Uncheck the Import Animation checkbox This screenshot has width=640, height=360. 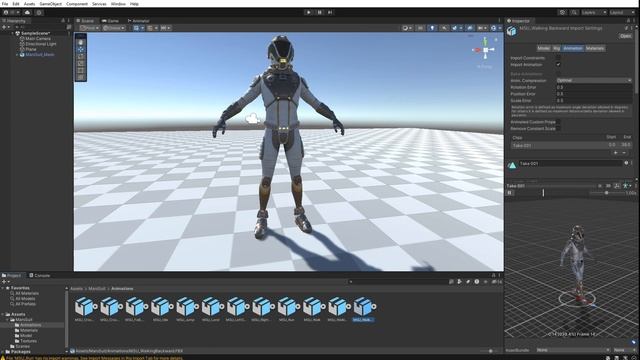pos(558,64)
